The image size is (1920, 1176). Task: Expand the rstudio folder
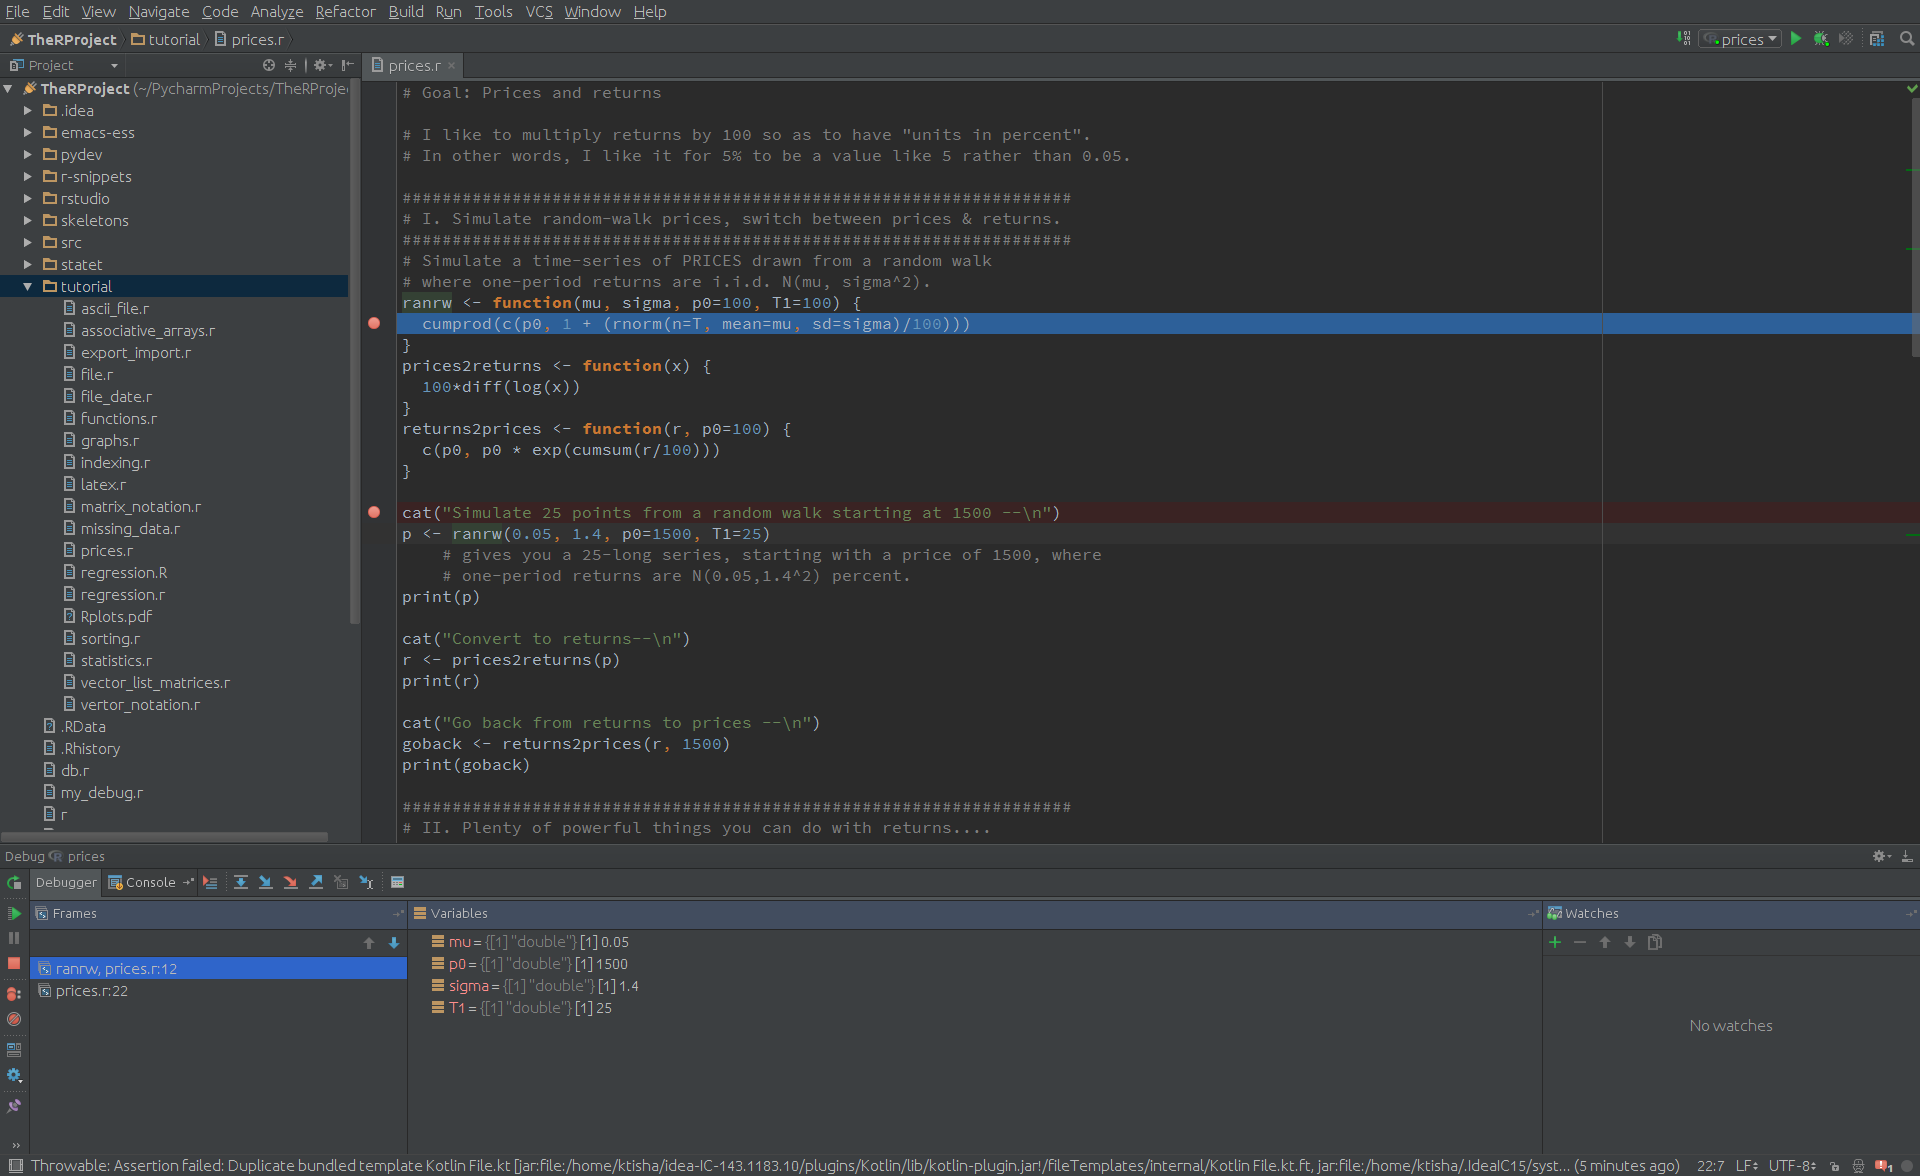coord(28,199)
